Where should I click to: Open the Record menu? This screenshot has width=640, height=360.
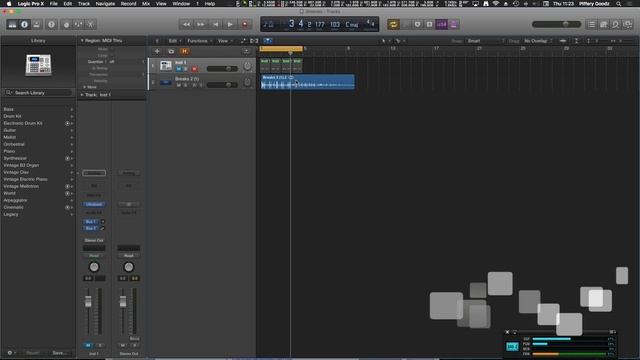tap(128, 4)
